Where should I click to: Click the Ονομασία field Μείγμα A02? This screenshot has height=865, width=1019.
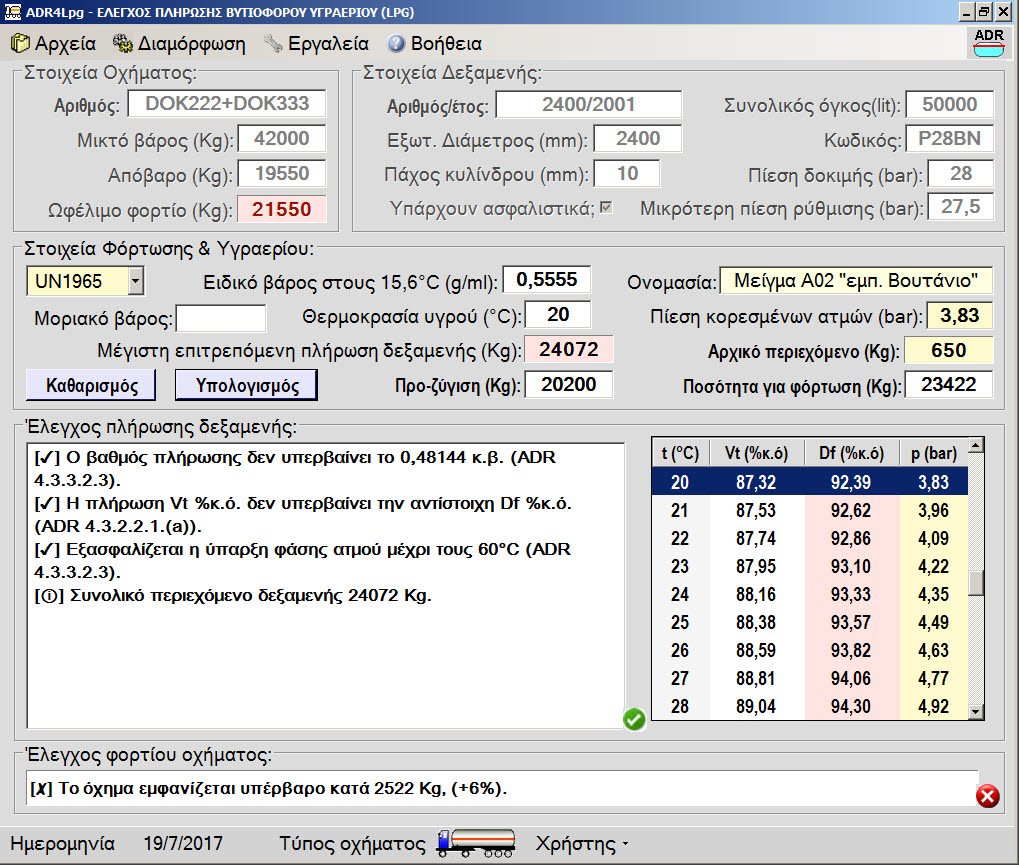point(856,280)
